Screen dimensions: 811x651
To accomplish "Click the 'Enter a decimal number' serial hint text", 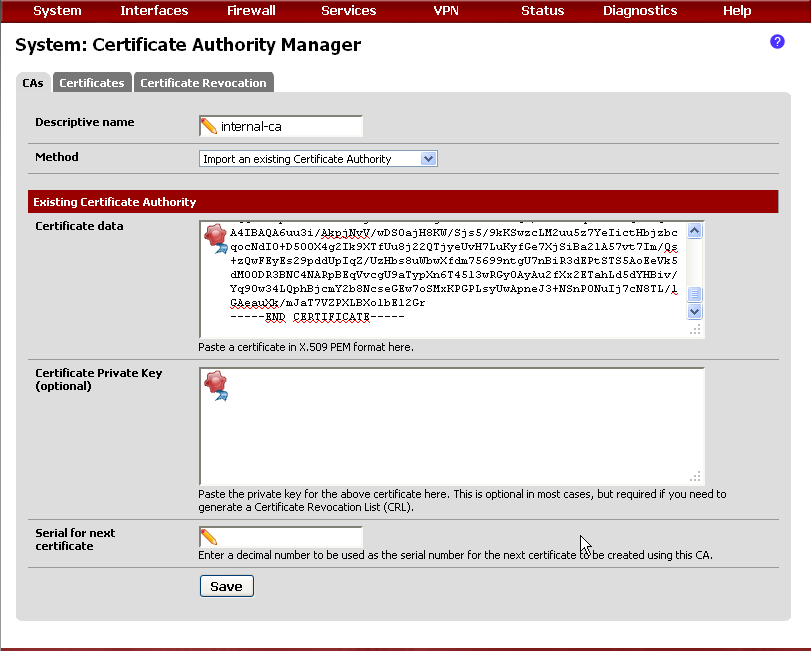I will [x=455, y=555].
